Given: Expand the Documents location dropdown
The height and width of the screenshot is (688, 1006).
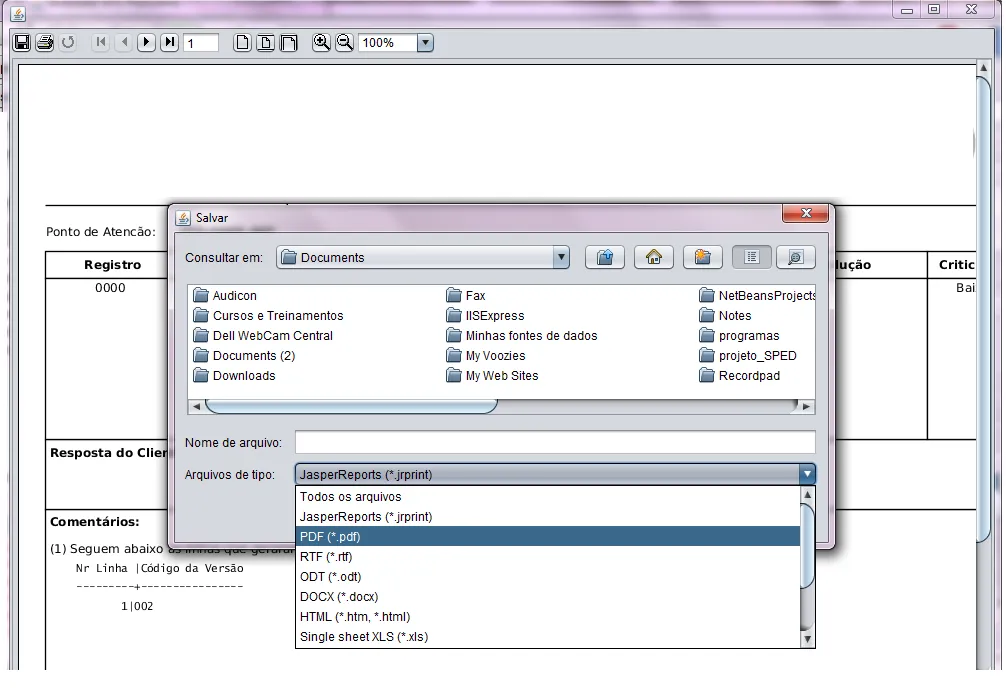Looking at the screenshot, I should [561, 257].
